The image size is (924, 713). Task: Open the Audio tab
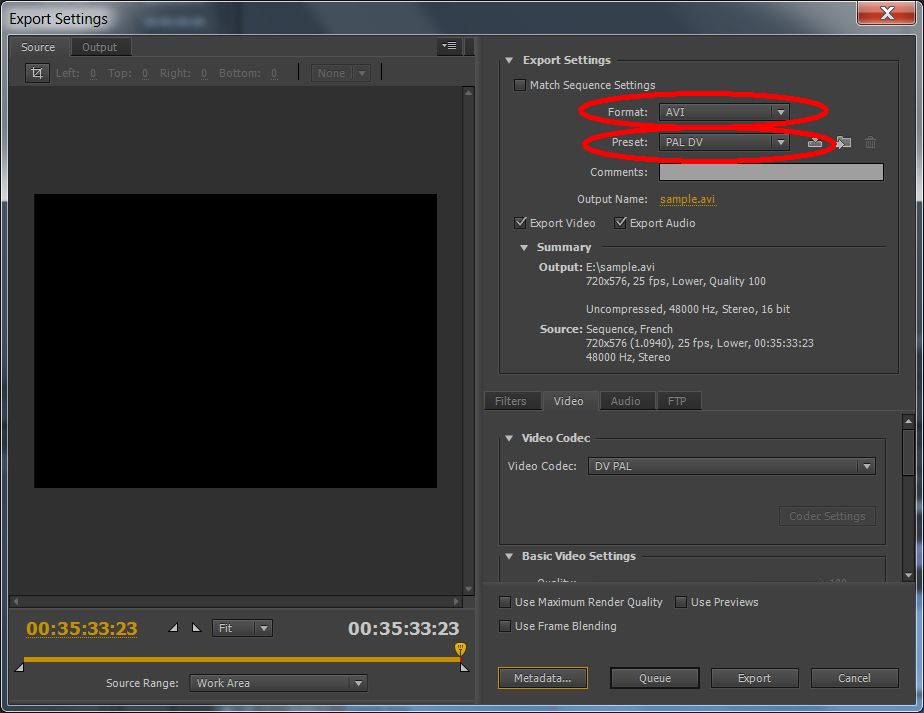pos(625,401)
